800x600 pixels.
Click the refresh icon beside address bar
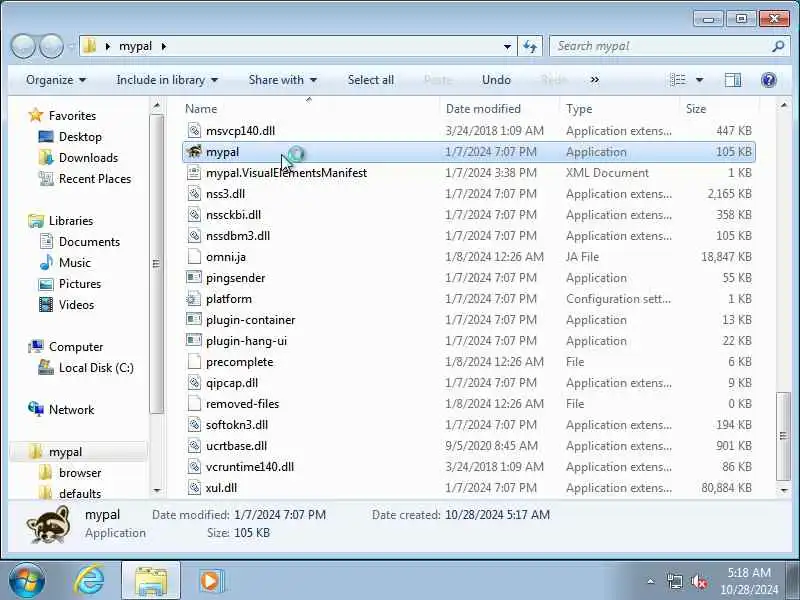click(x=530, y=46)
